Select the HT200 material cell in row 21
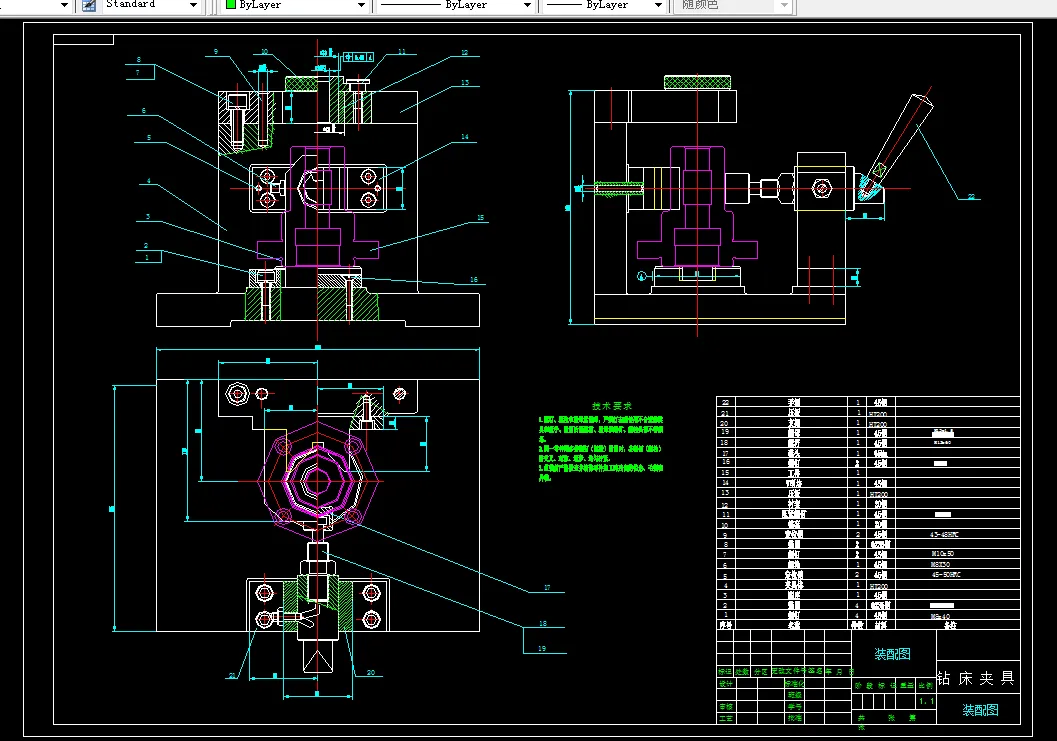1057x741 pixels. 878,413
